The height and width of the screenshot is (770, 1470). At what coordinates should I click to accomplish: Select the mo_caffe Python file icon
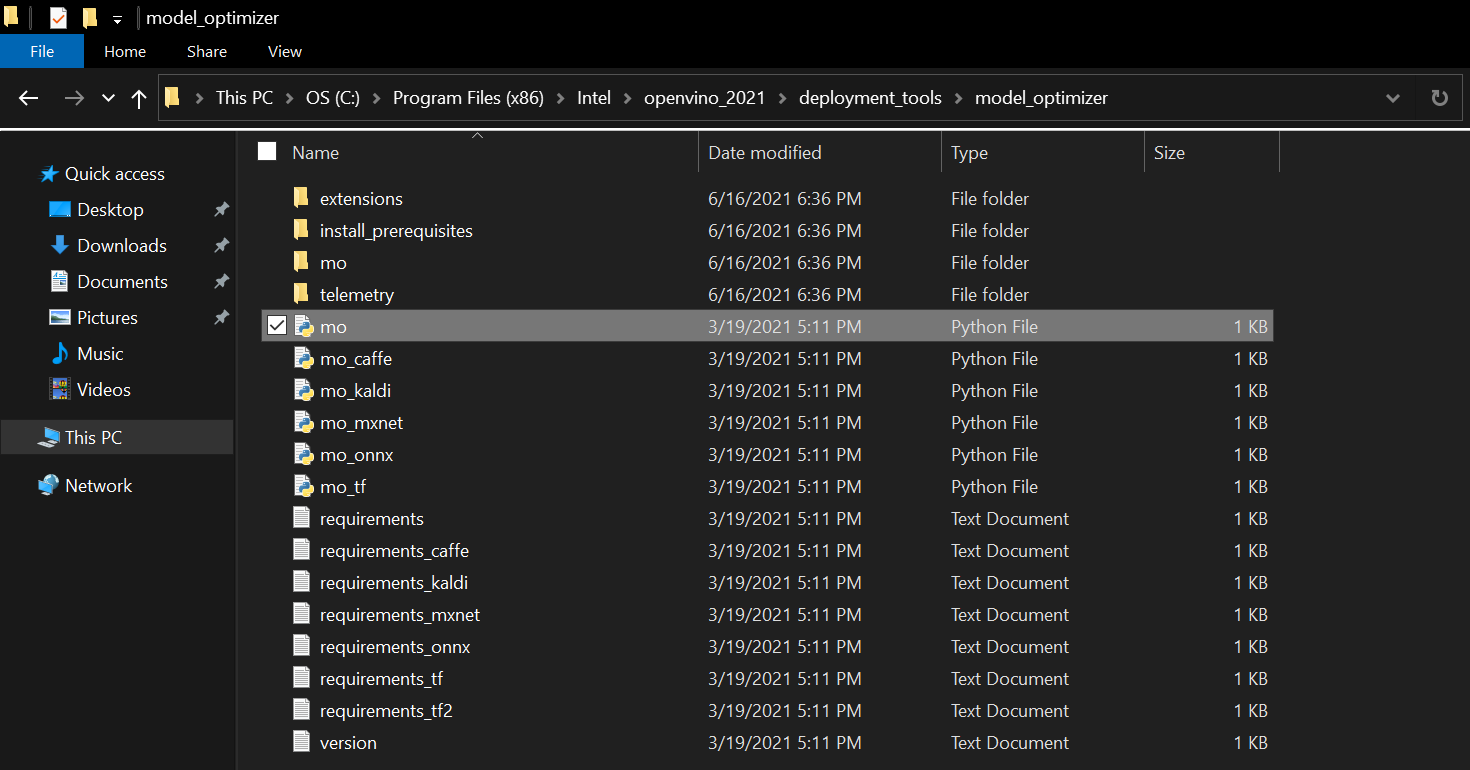[x=304, y=358]
